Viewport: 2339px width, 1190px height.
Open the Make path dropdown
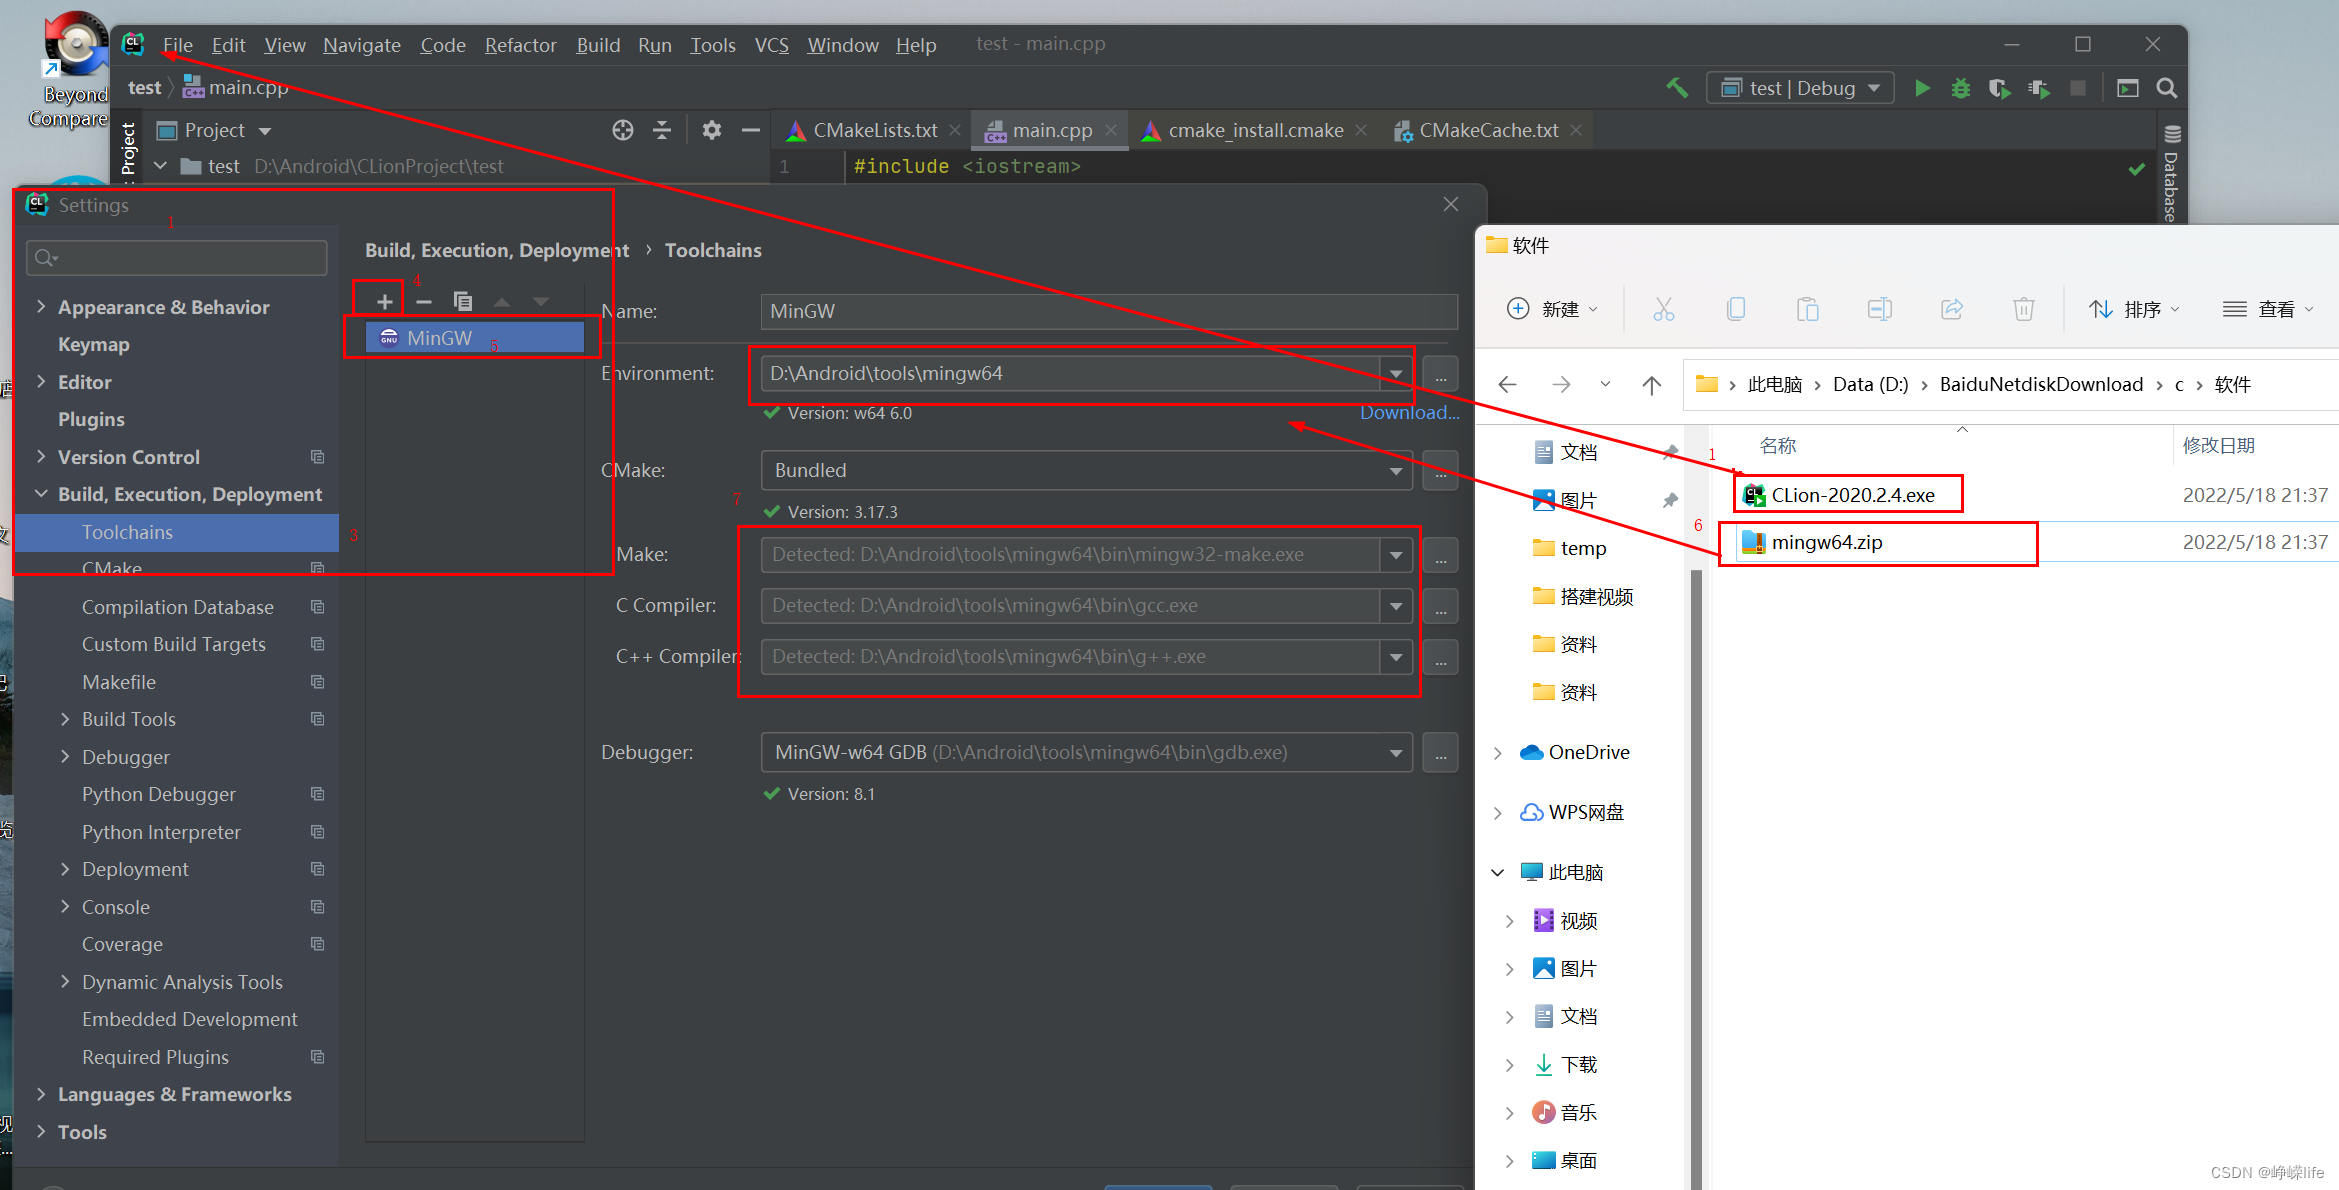click(1396, 555)
